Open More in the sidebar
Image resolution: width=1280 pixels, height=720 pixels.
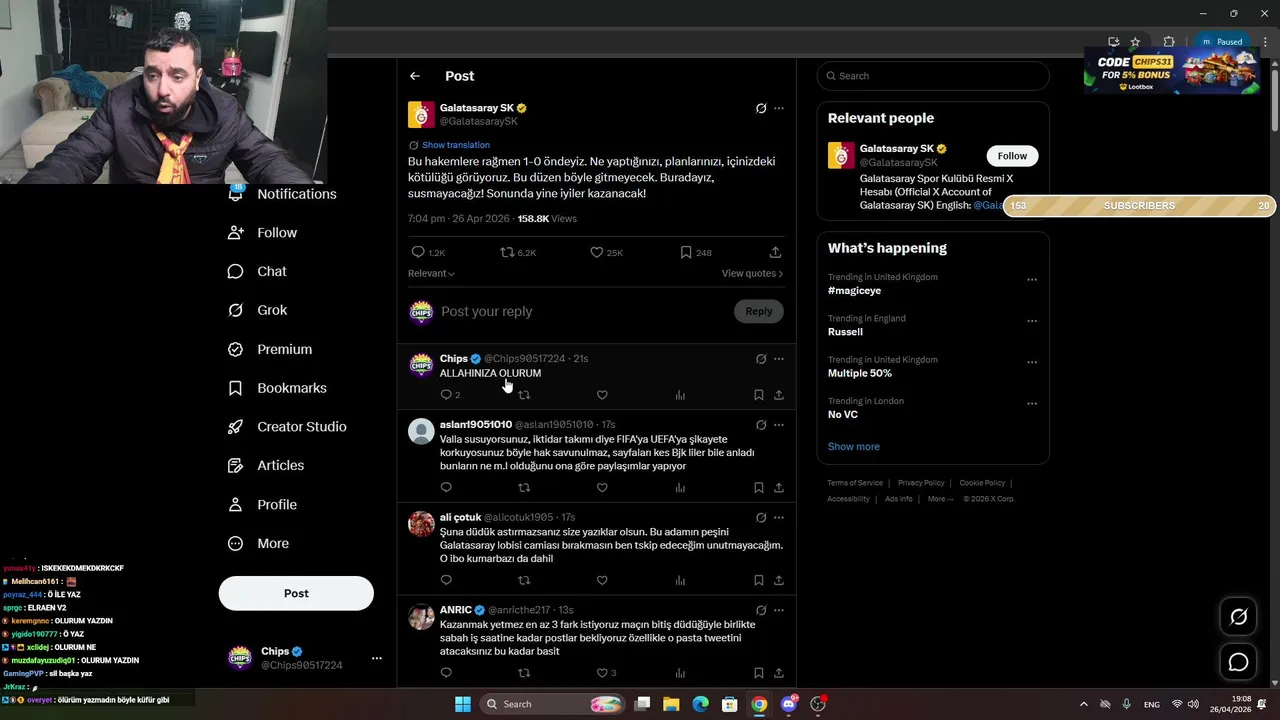[258, 544]
